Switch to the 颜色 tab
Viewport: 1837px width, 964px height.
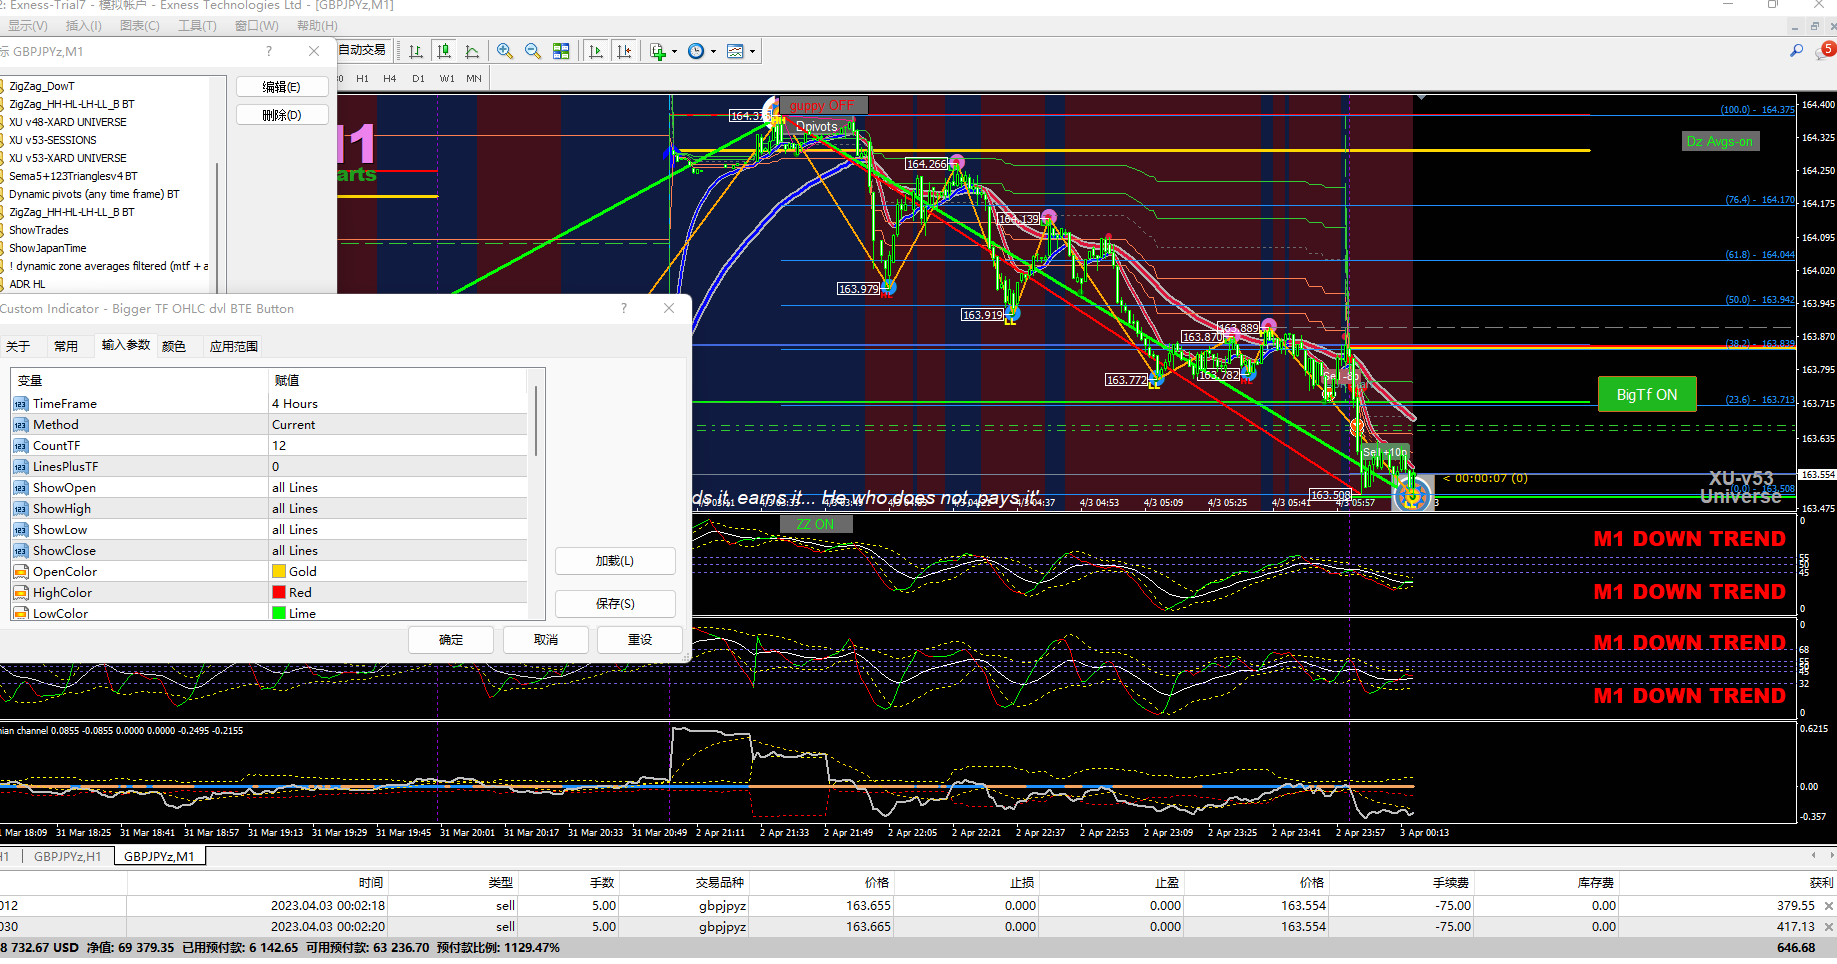(x=174, y=346)
